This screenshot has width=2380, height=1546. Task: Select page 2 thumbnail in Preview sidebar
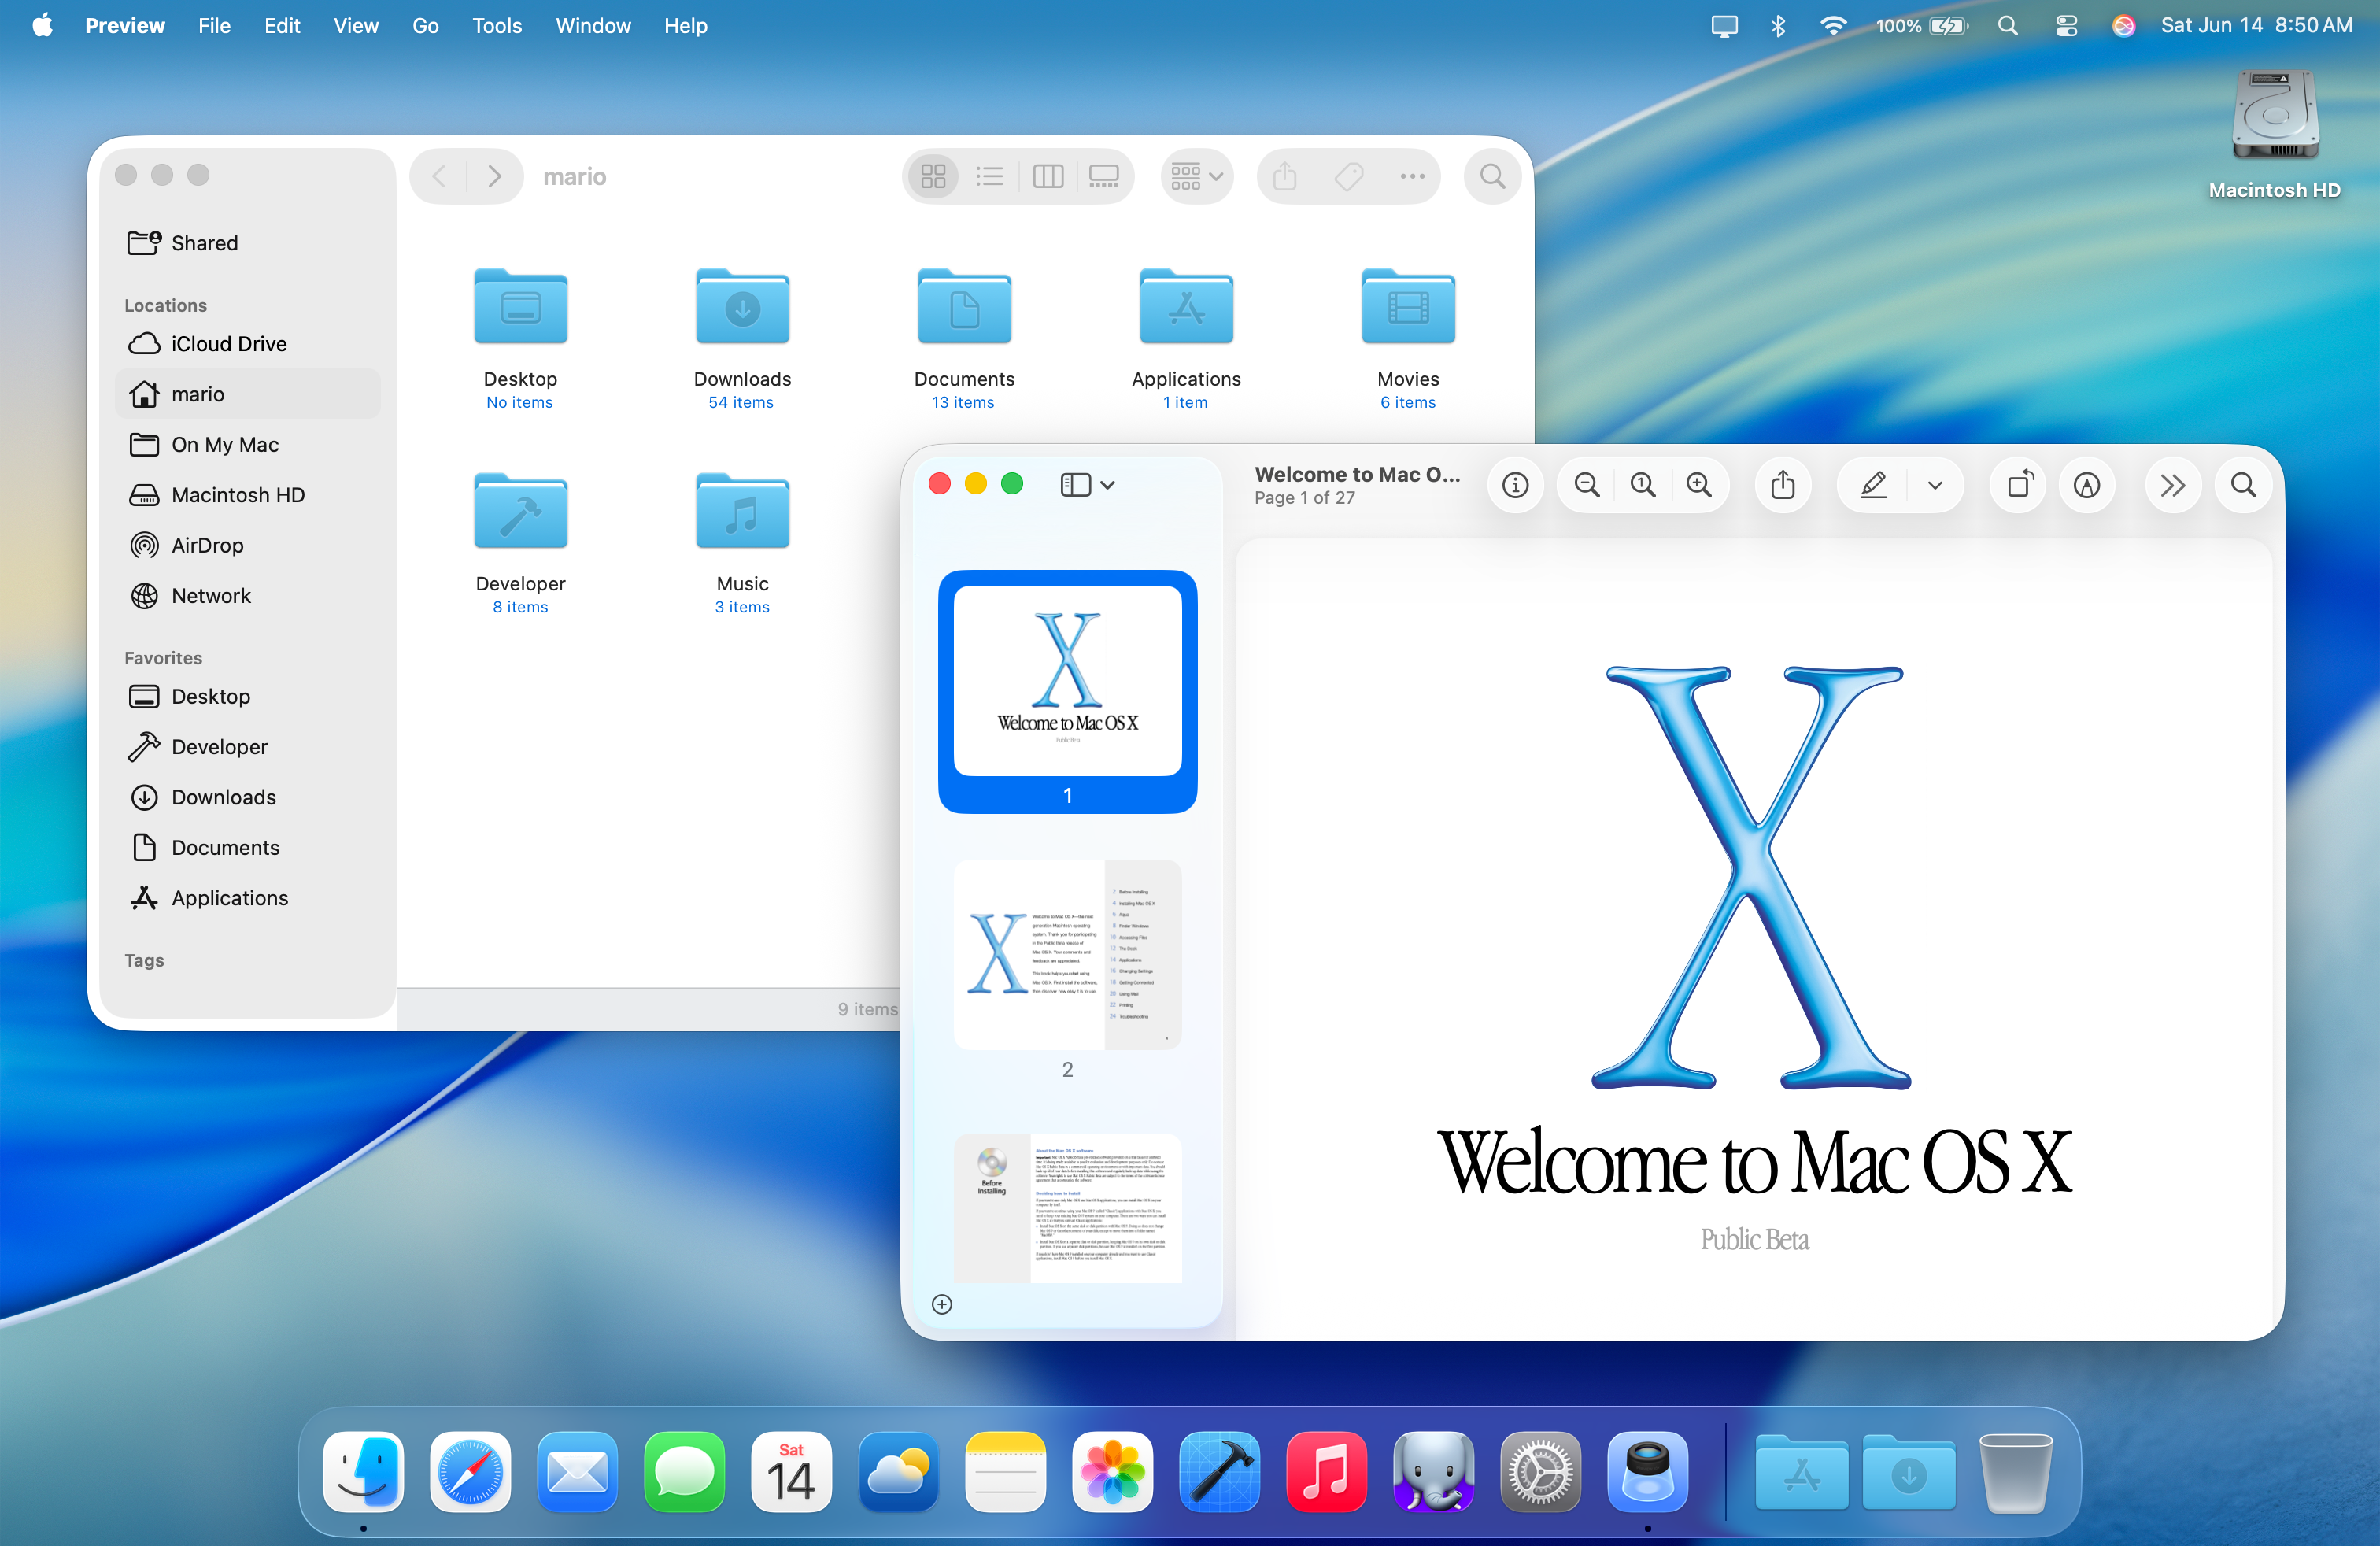point(1067,954)
